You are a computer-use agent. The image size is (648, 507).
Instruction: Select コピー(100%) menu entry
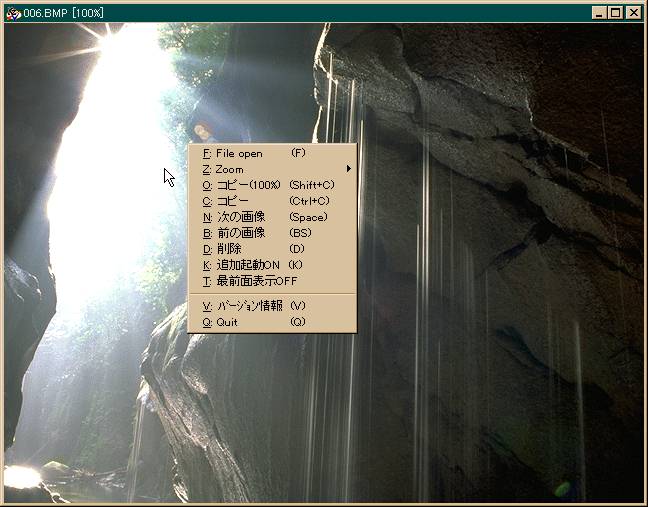[x=272, y=185]
